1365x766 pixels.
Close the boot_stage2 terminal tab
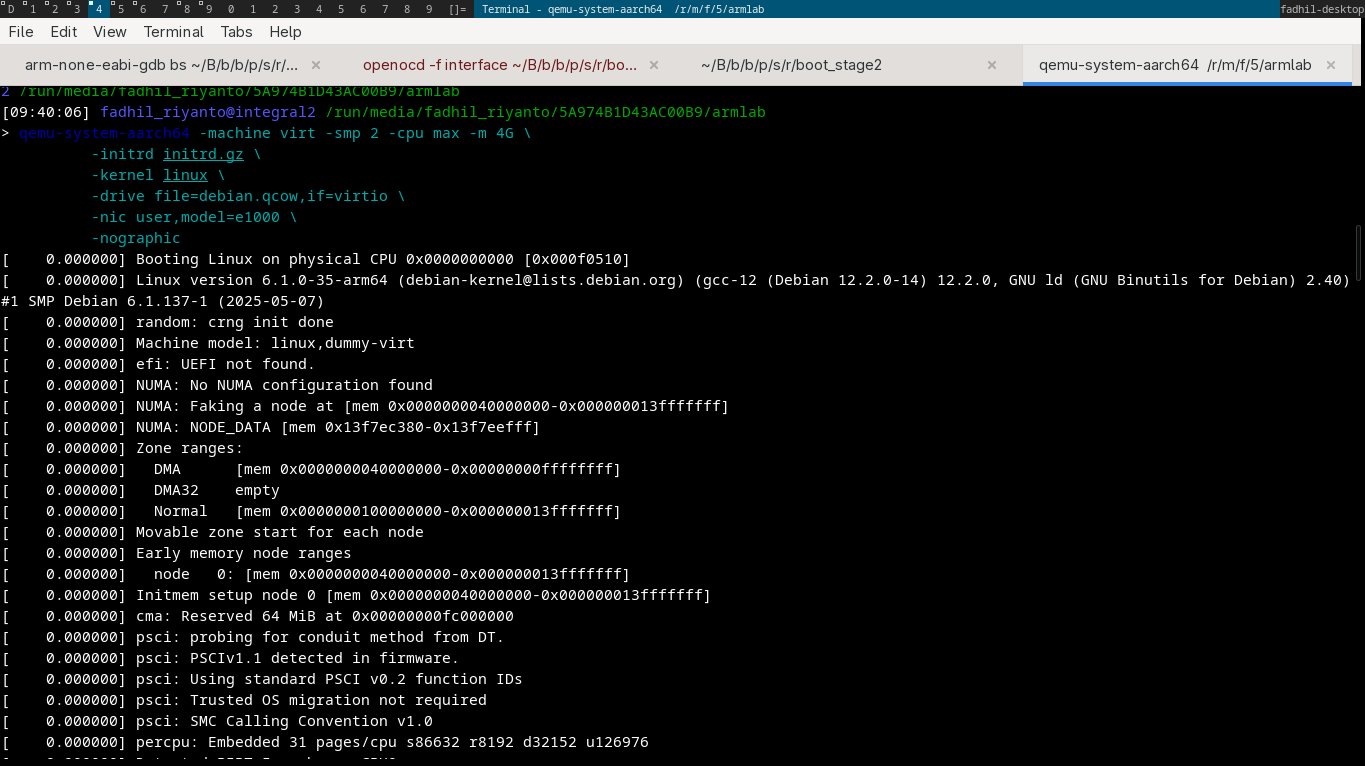992,65
